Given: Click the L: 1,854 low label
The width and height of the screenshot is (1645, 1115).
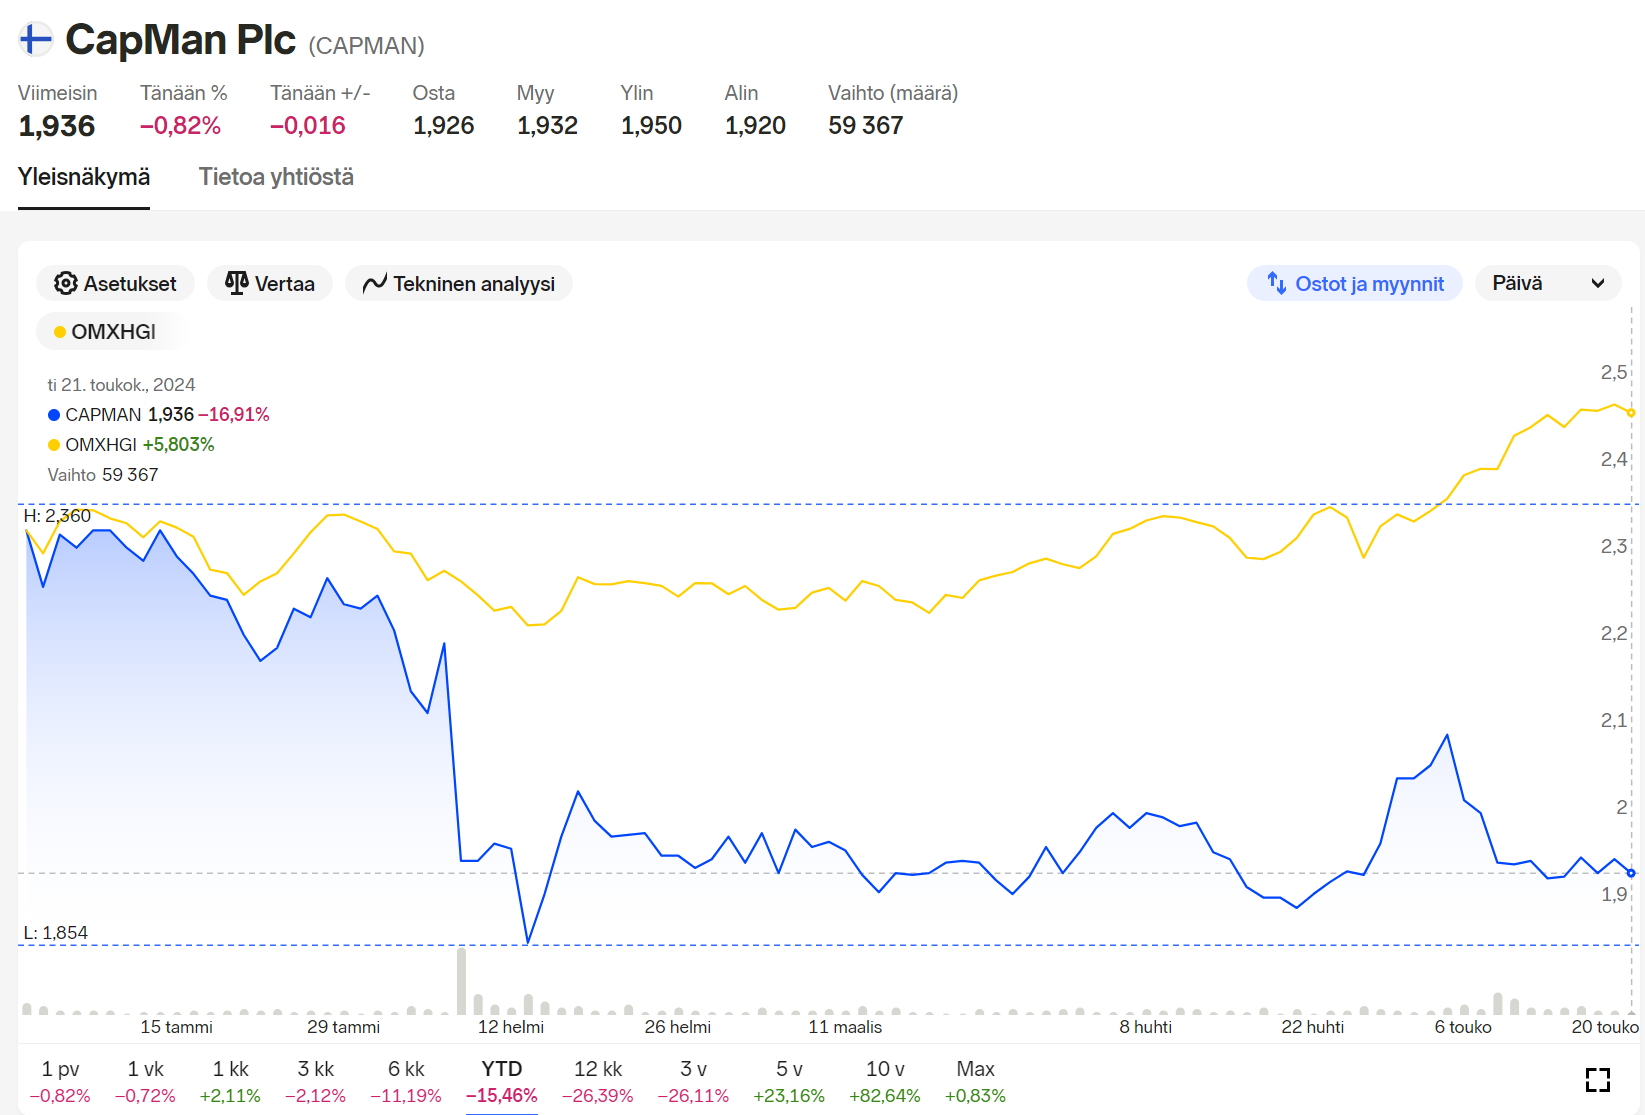Looking at the screenshot, I should coord(56,933).
